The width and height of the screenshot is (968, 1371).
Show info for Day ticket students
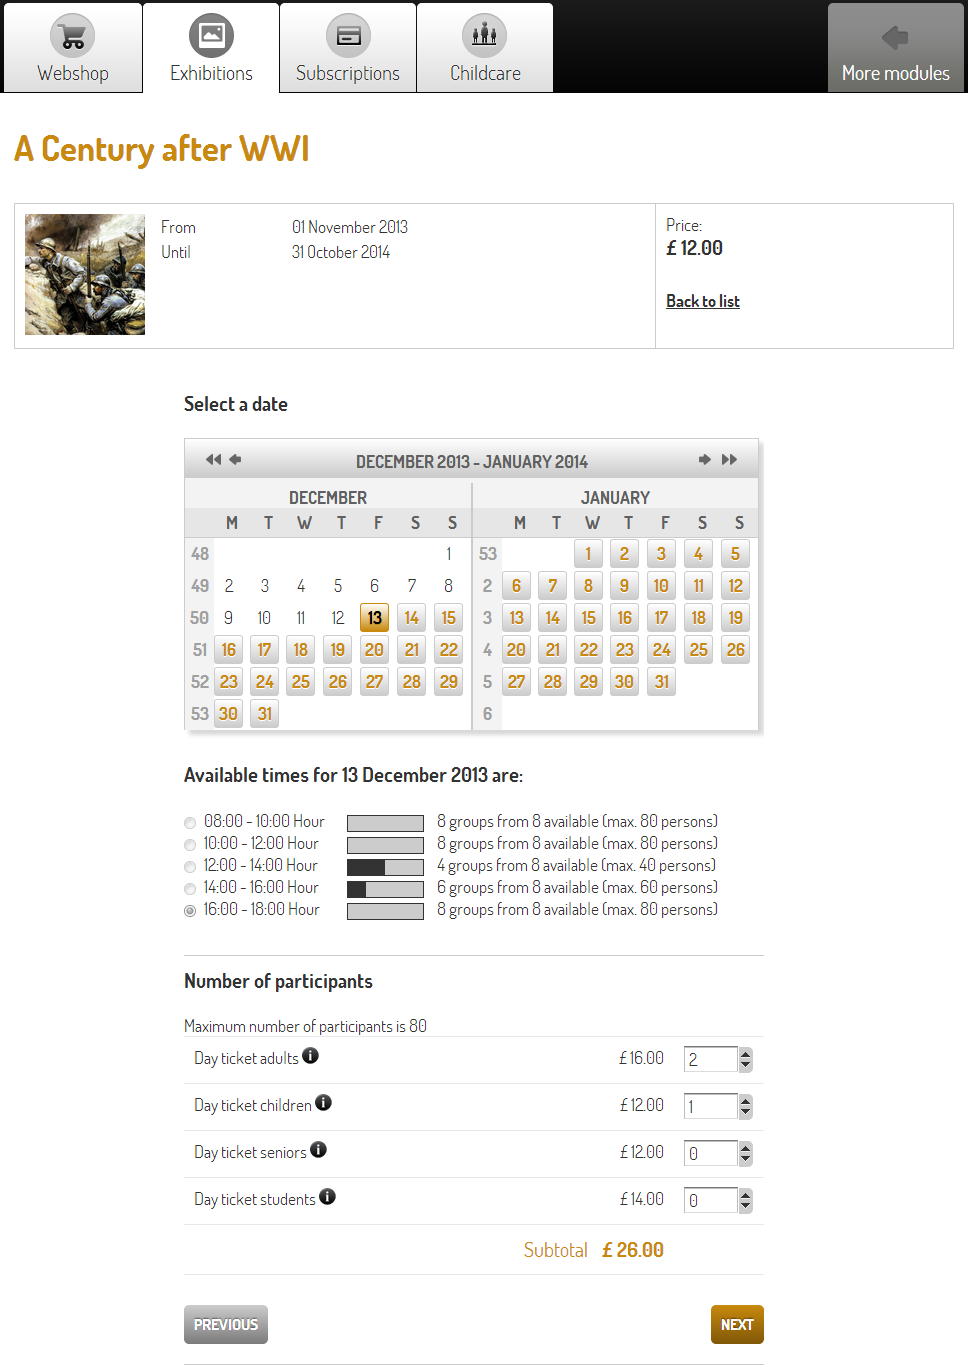(328, 1197)
